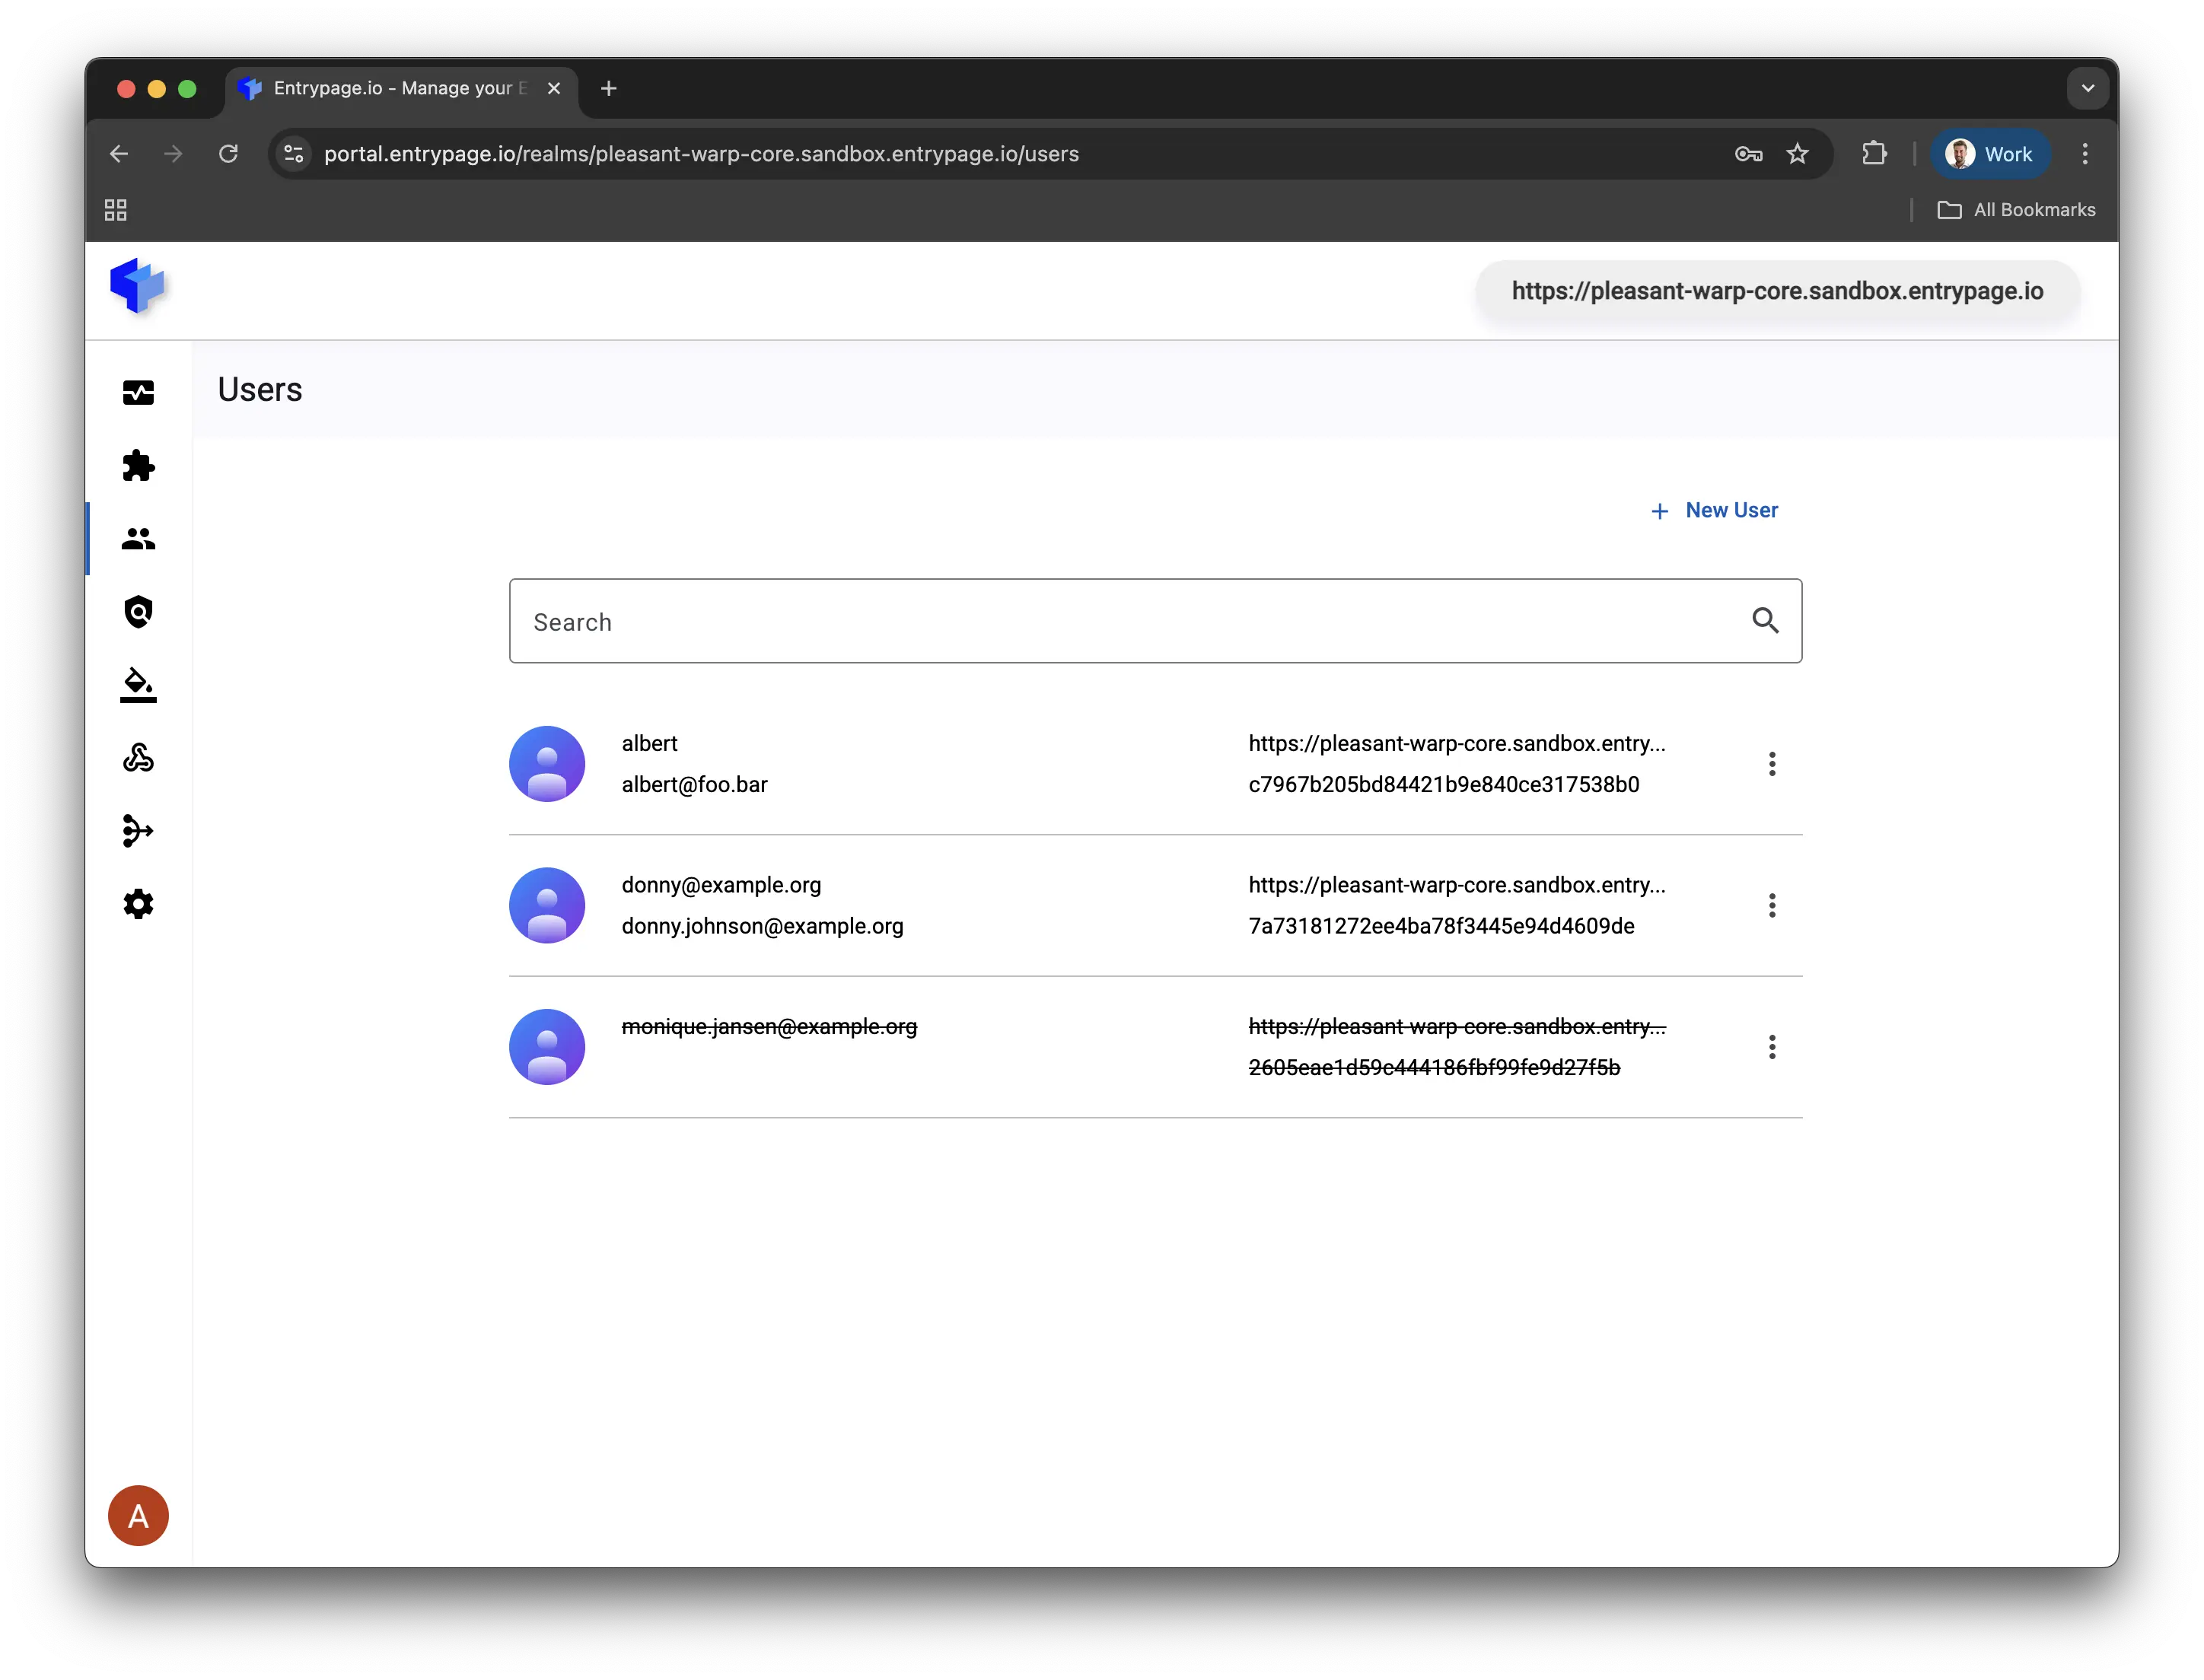Click the Users page heading
This screenshot has height=1680, width=2204.
pyautogui.click(x=260, y=390)
